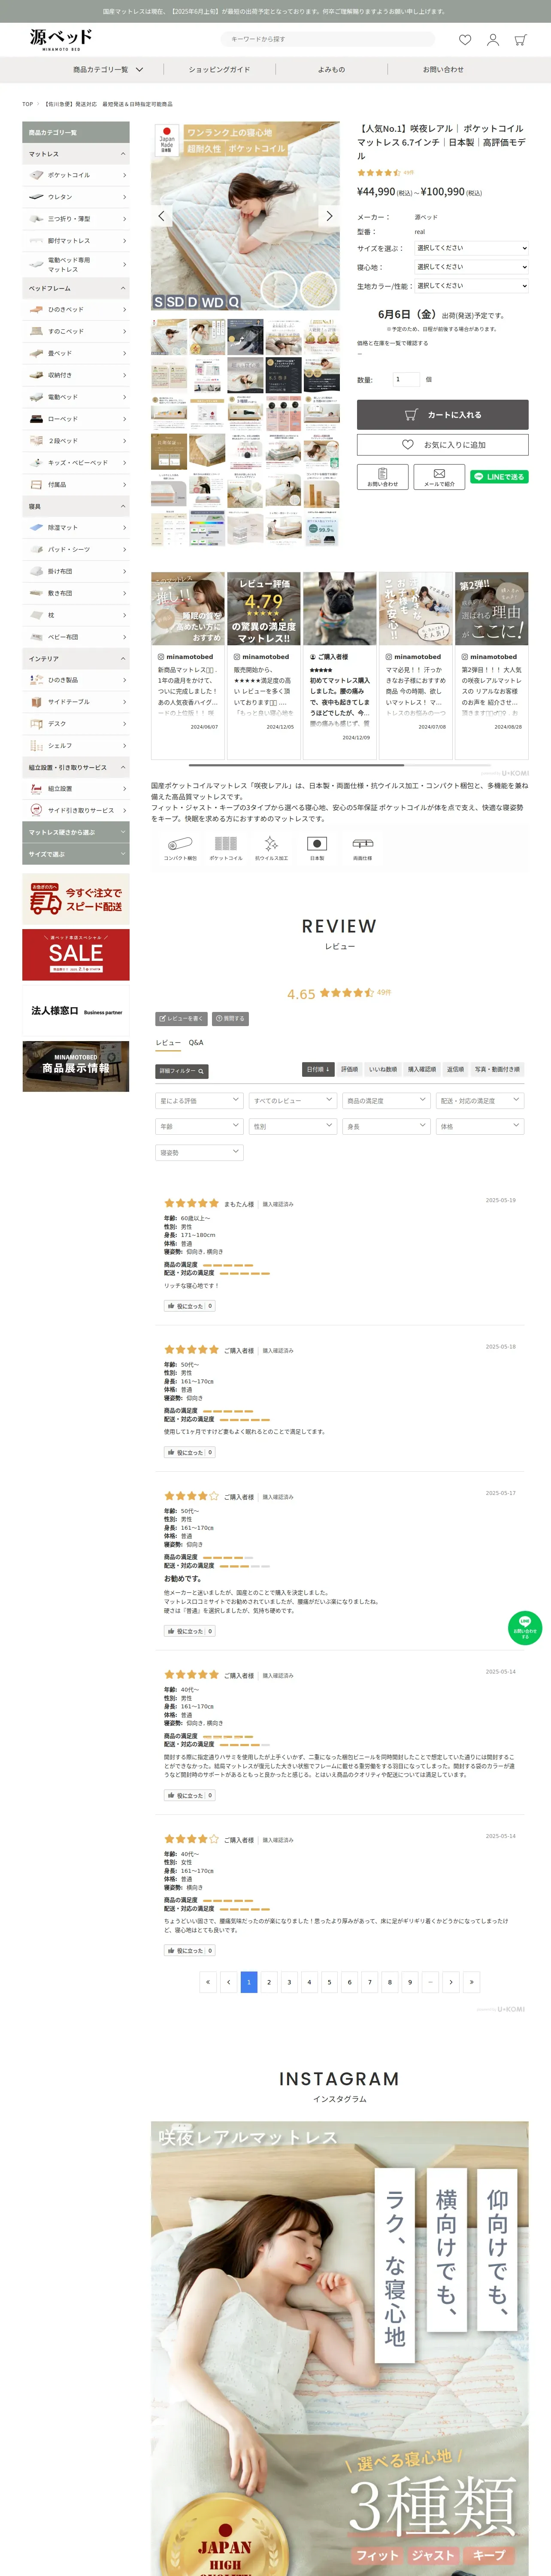
Task: Click the floating green お問い合わせ chat bubble
Action: point(525,1628)
